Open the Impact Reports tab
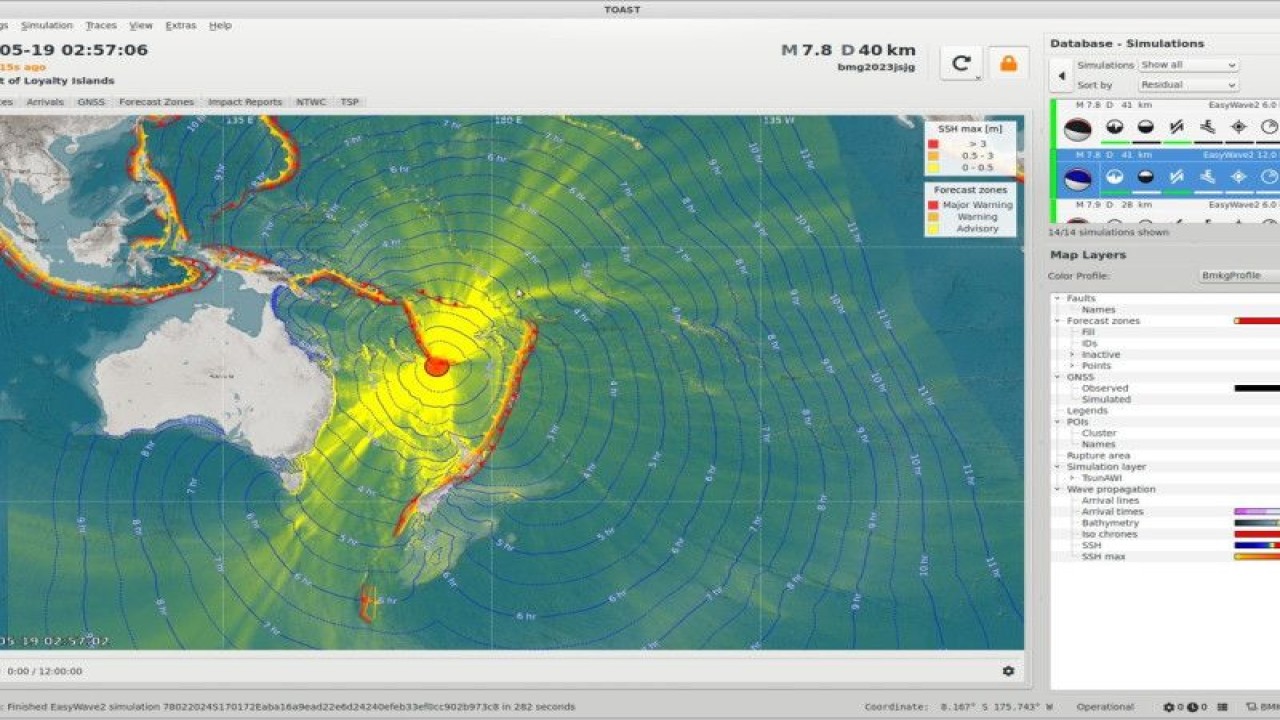The width and height of the screenshot is (1280, 720). (x=245, y=102)
